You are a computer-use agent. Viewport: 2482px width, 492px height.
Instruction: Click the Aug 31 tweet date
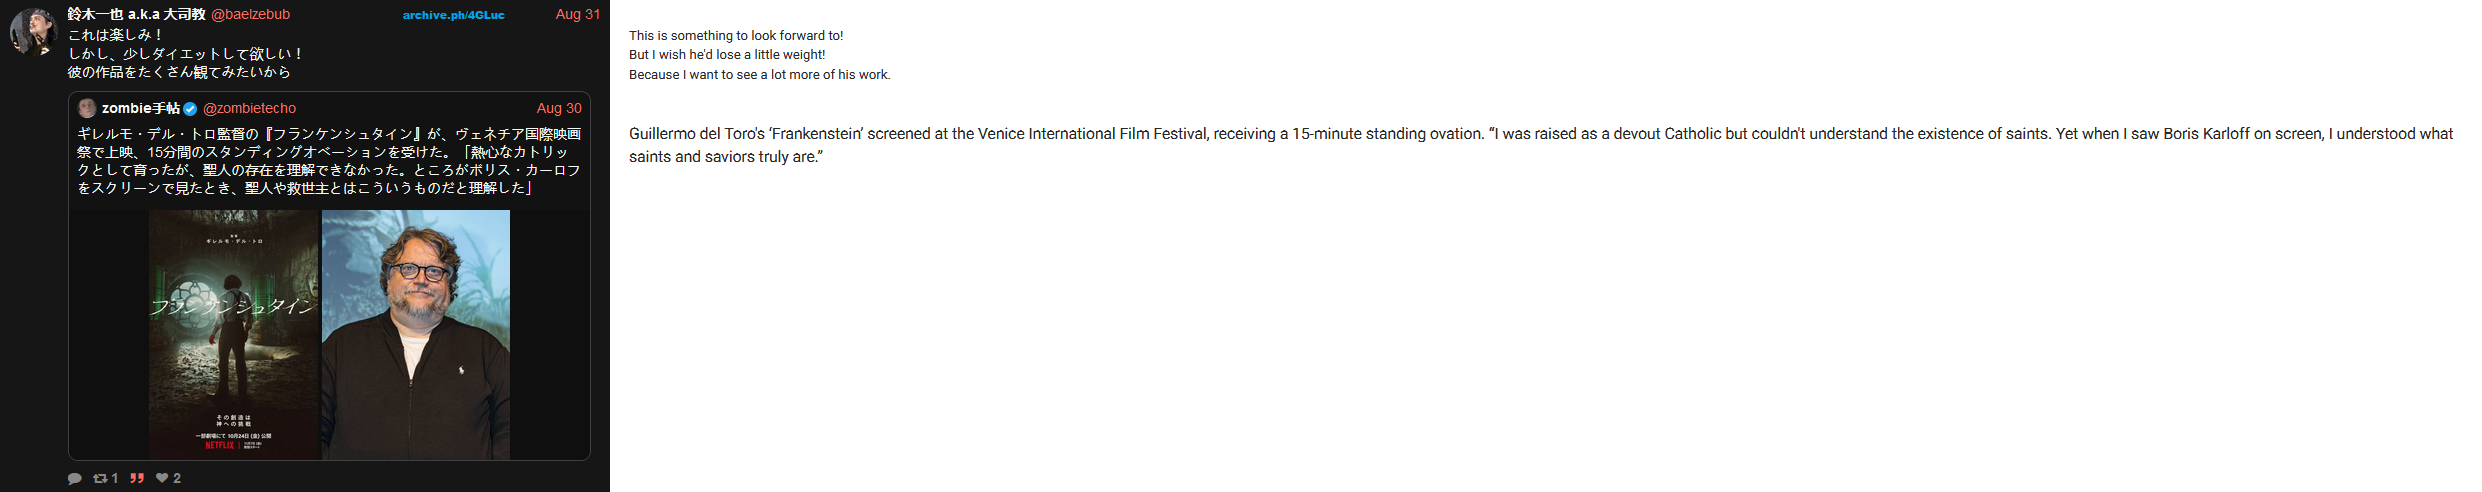pyautogui.click(x=577, y=14)
